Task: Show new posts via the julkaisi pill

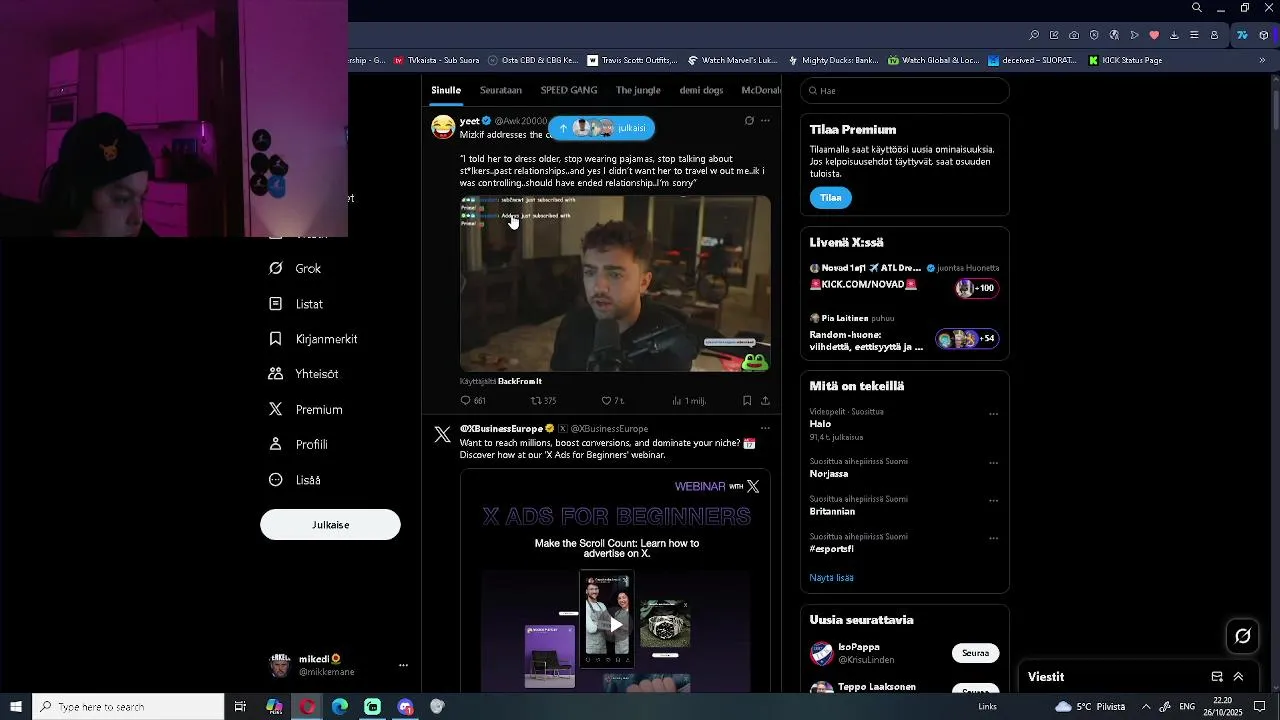Action: [x=601, y=128]
